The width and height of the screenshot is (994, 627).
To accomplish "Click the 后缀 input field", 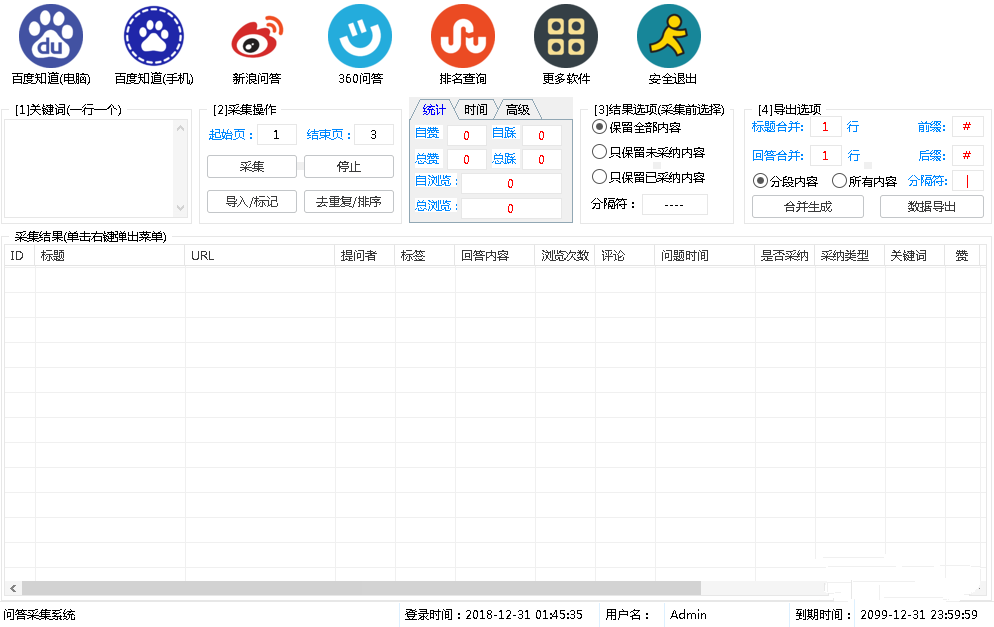I will tap(967, 155).
